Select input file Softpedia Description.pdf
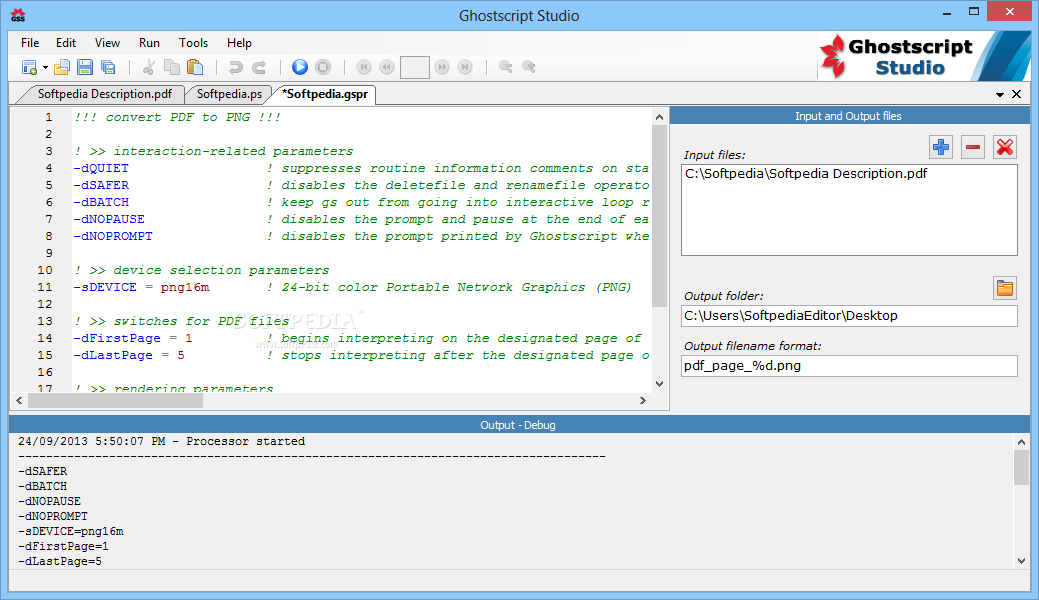Screen dimensions: 1039x600 point(806,174)
